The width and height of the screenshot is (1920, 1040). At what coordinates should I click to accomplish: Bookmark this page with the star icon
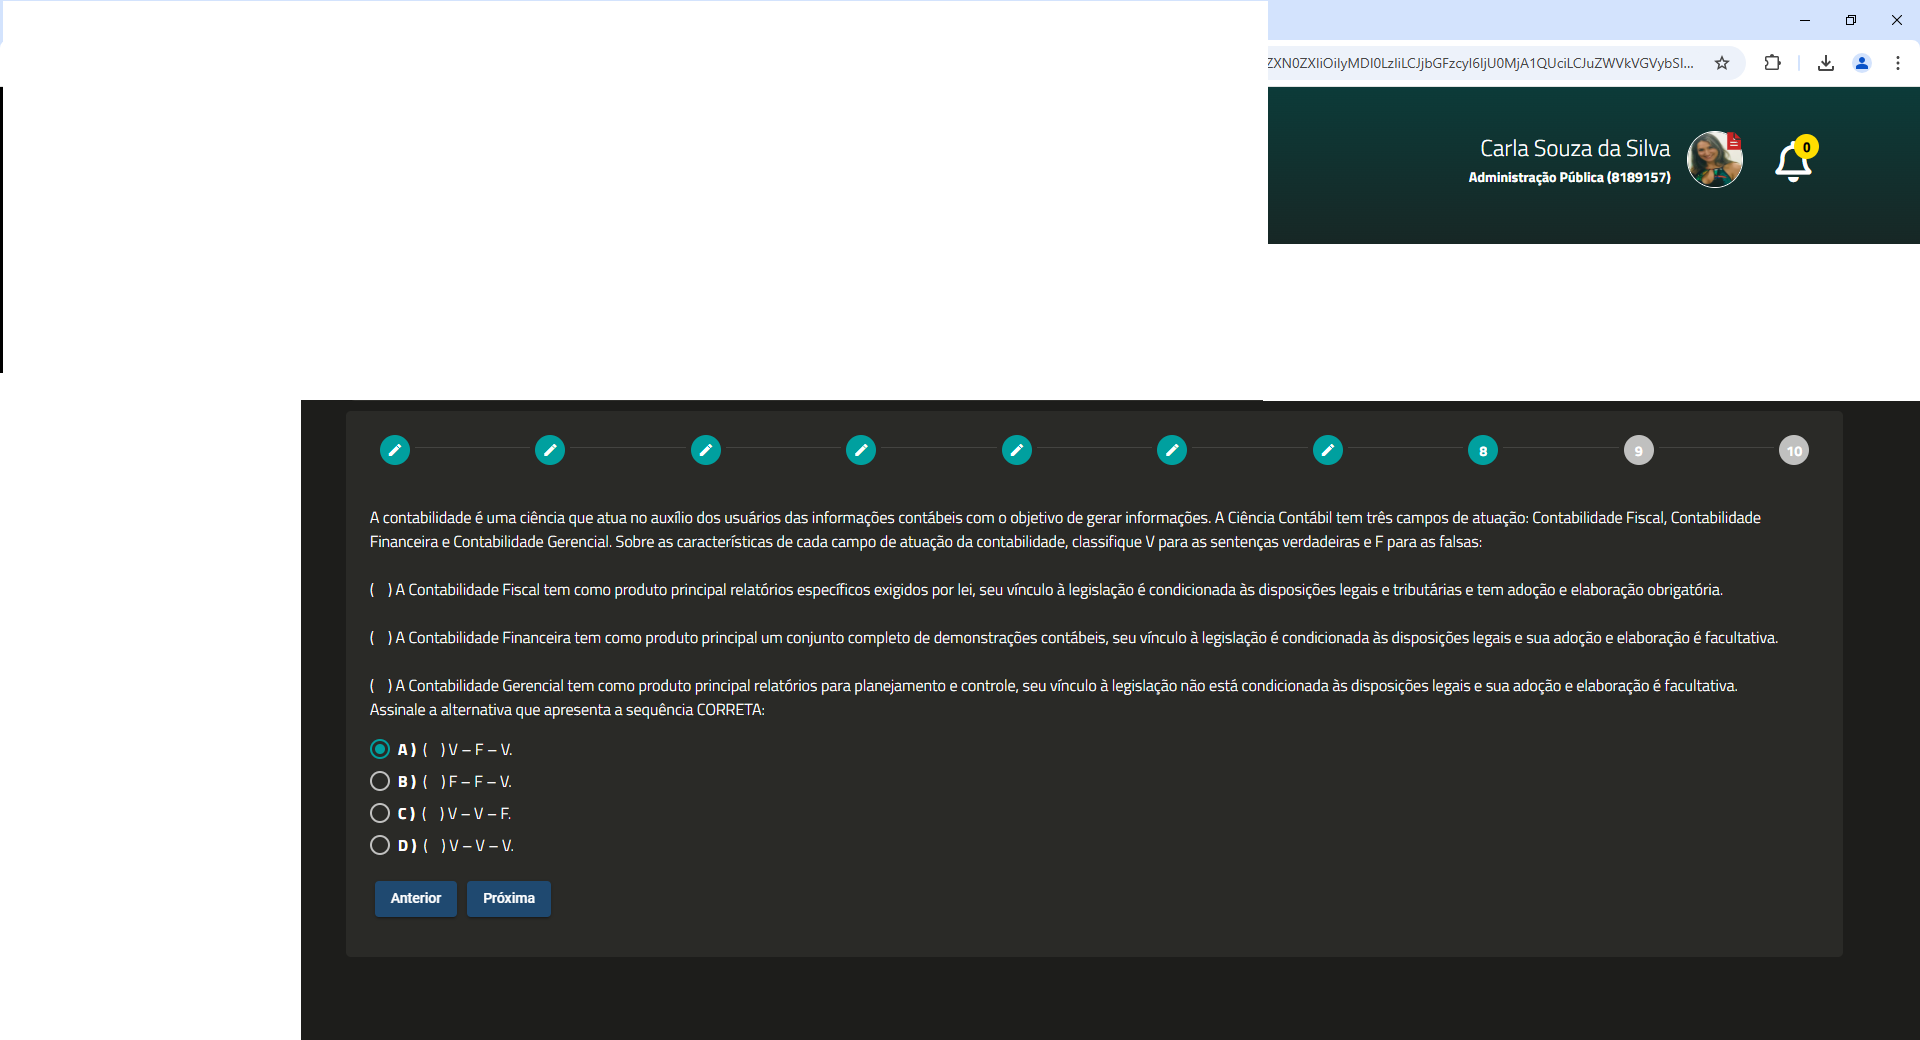(x=1722, y=63)
